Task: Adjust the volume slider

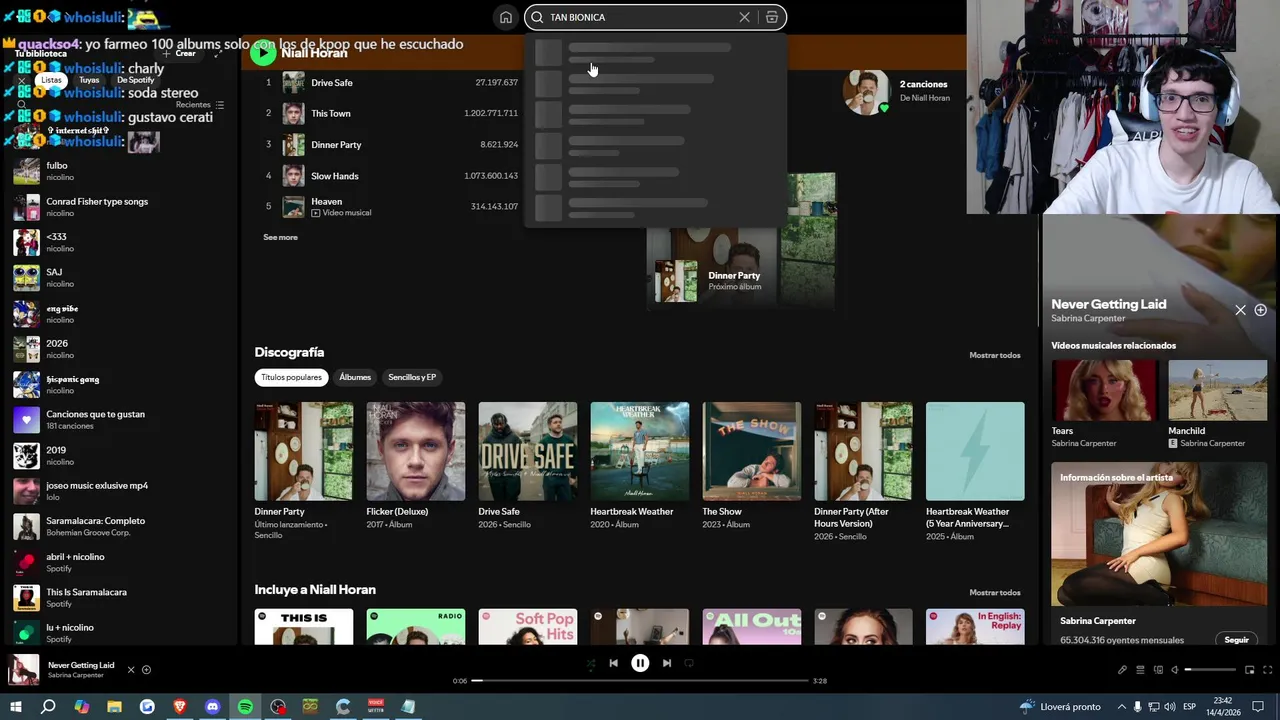Action: coord(1210,670)
